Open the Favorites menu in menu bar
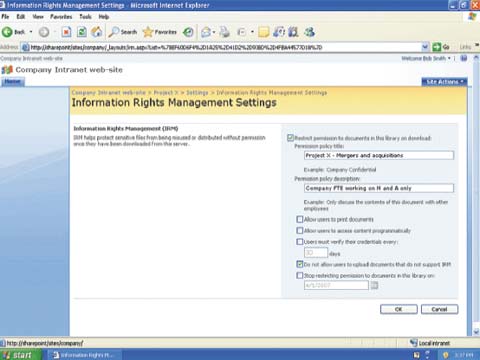 point(61,17)
